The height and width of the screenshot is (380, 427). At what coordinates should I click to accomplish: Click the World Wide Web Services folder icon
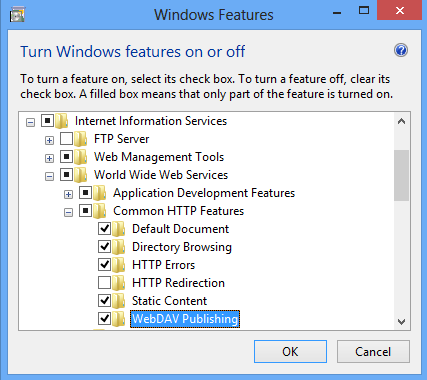[81, 175]
